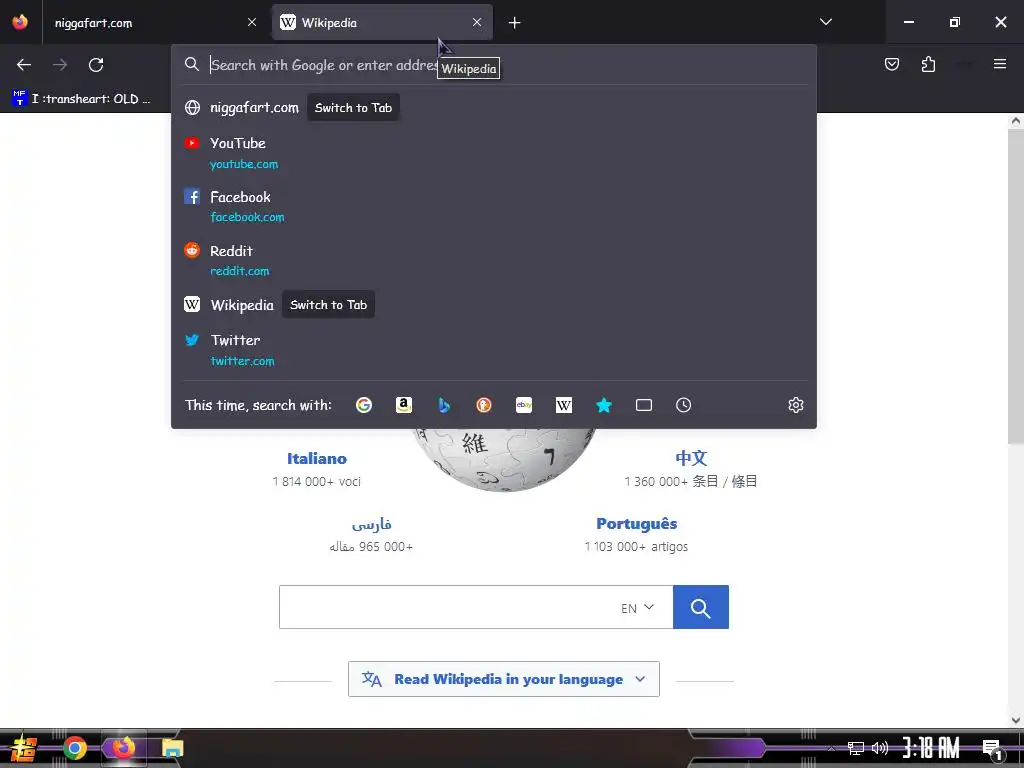The width and height of the screenshot is (1024, 768).
Task: Click the blue Wikipedia search button
Action: [x=701, y=607]
